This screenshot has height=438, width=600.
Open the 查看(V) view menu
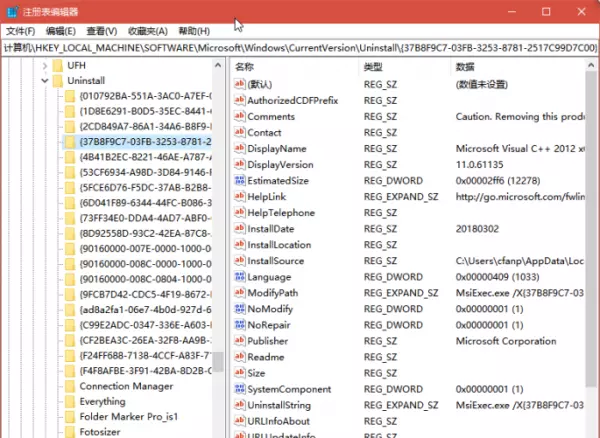pos(101,31)
